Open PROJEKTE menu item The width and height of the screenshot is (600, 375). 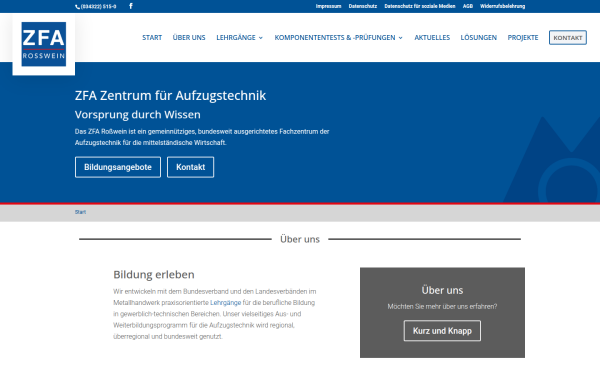[x=523, y=38]
